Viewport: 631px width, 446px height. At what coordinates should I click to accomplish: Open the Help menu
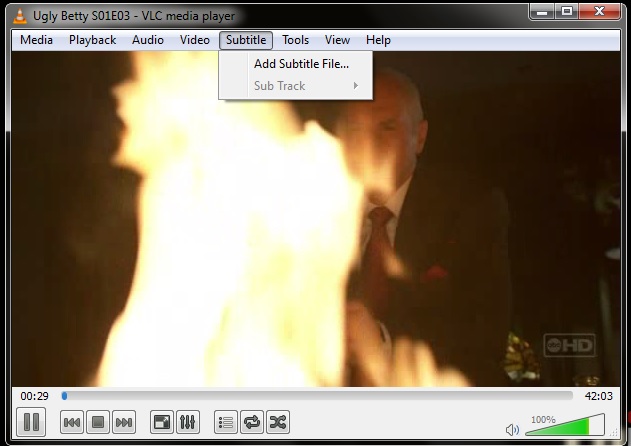coord(378,40)
